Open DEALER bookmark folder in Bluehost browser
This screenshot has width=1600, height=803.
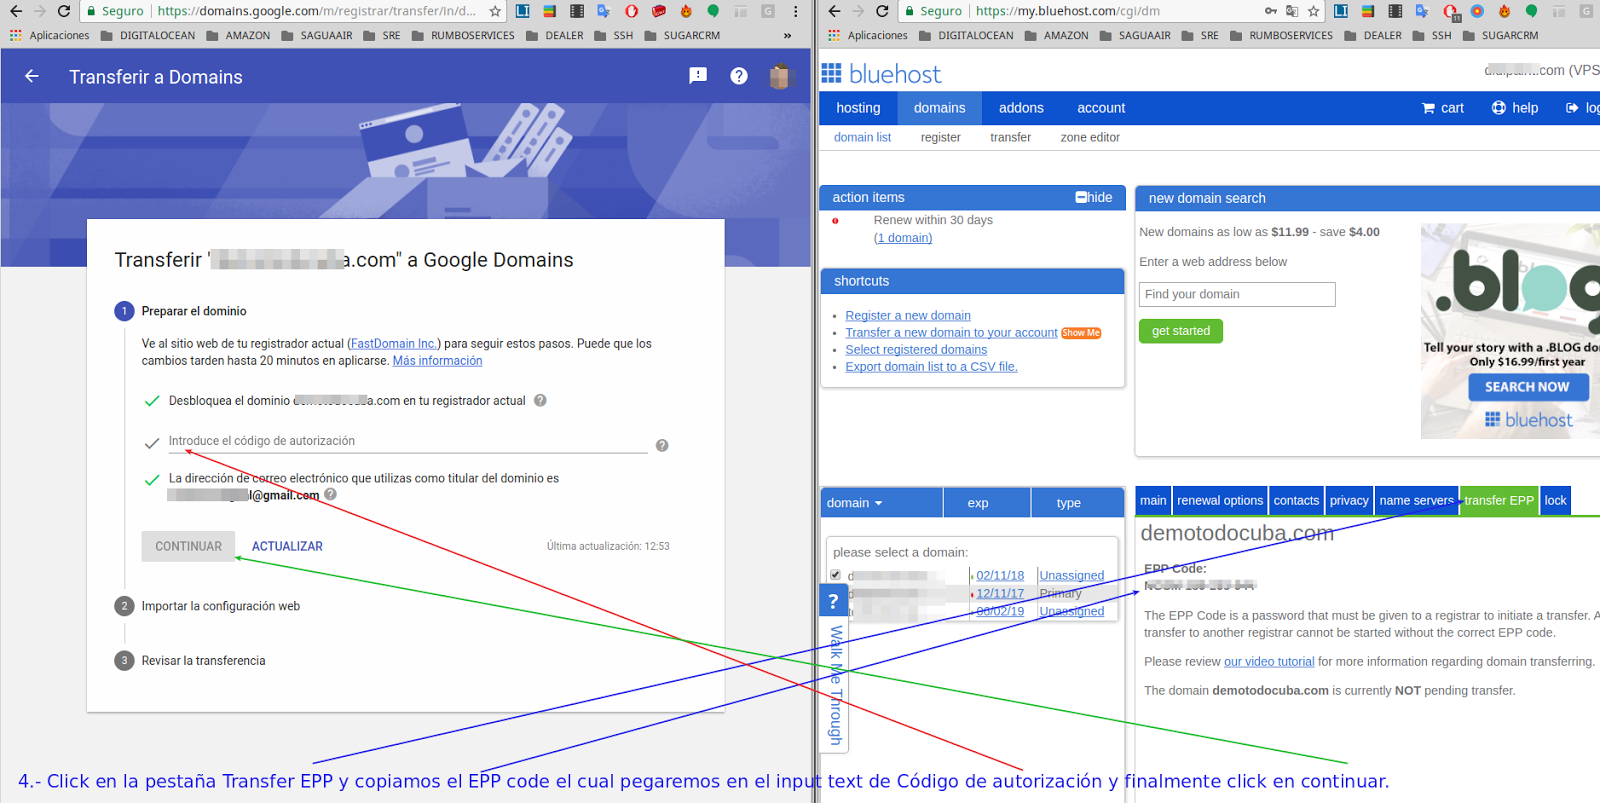click(x=1373, y=35)
